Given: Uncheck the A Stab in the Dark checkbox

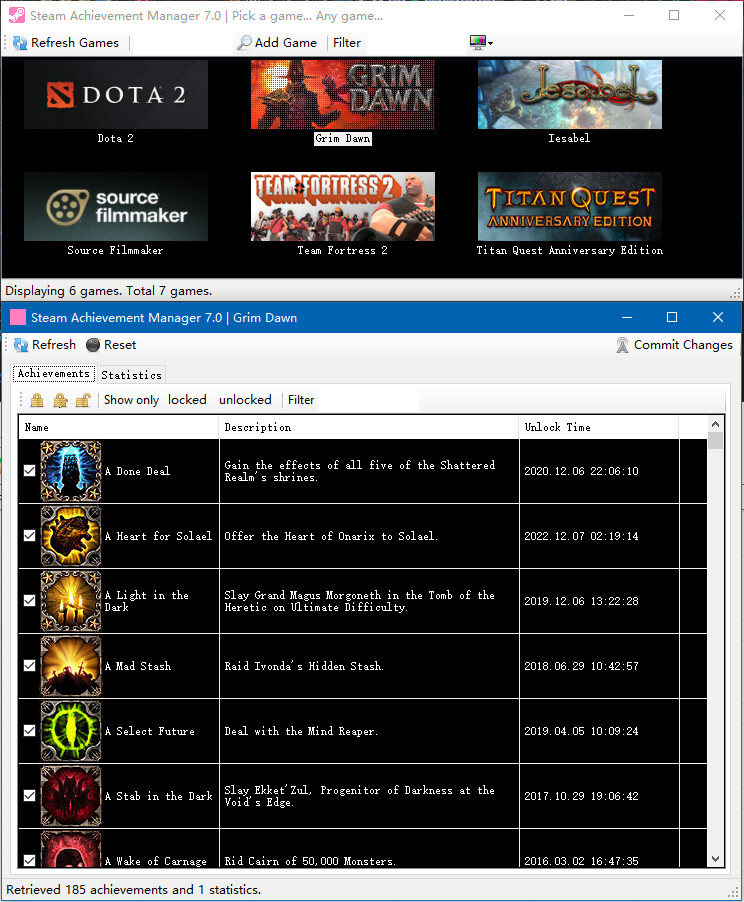Looking at the screenshot, I should click(29, 796).
